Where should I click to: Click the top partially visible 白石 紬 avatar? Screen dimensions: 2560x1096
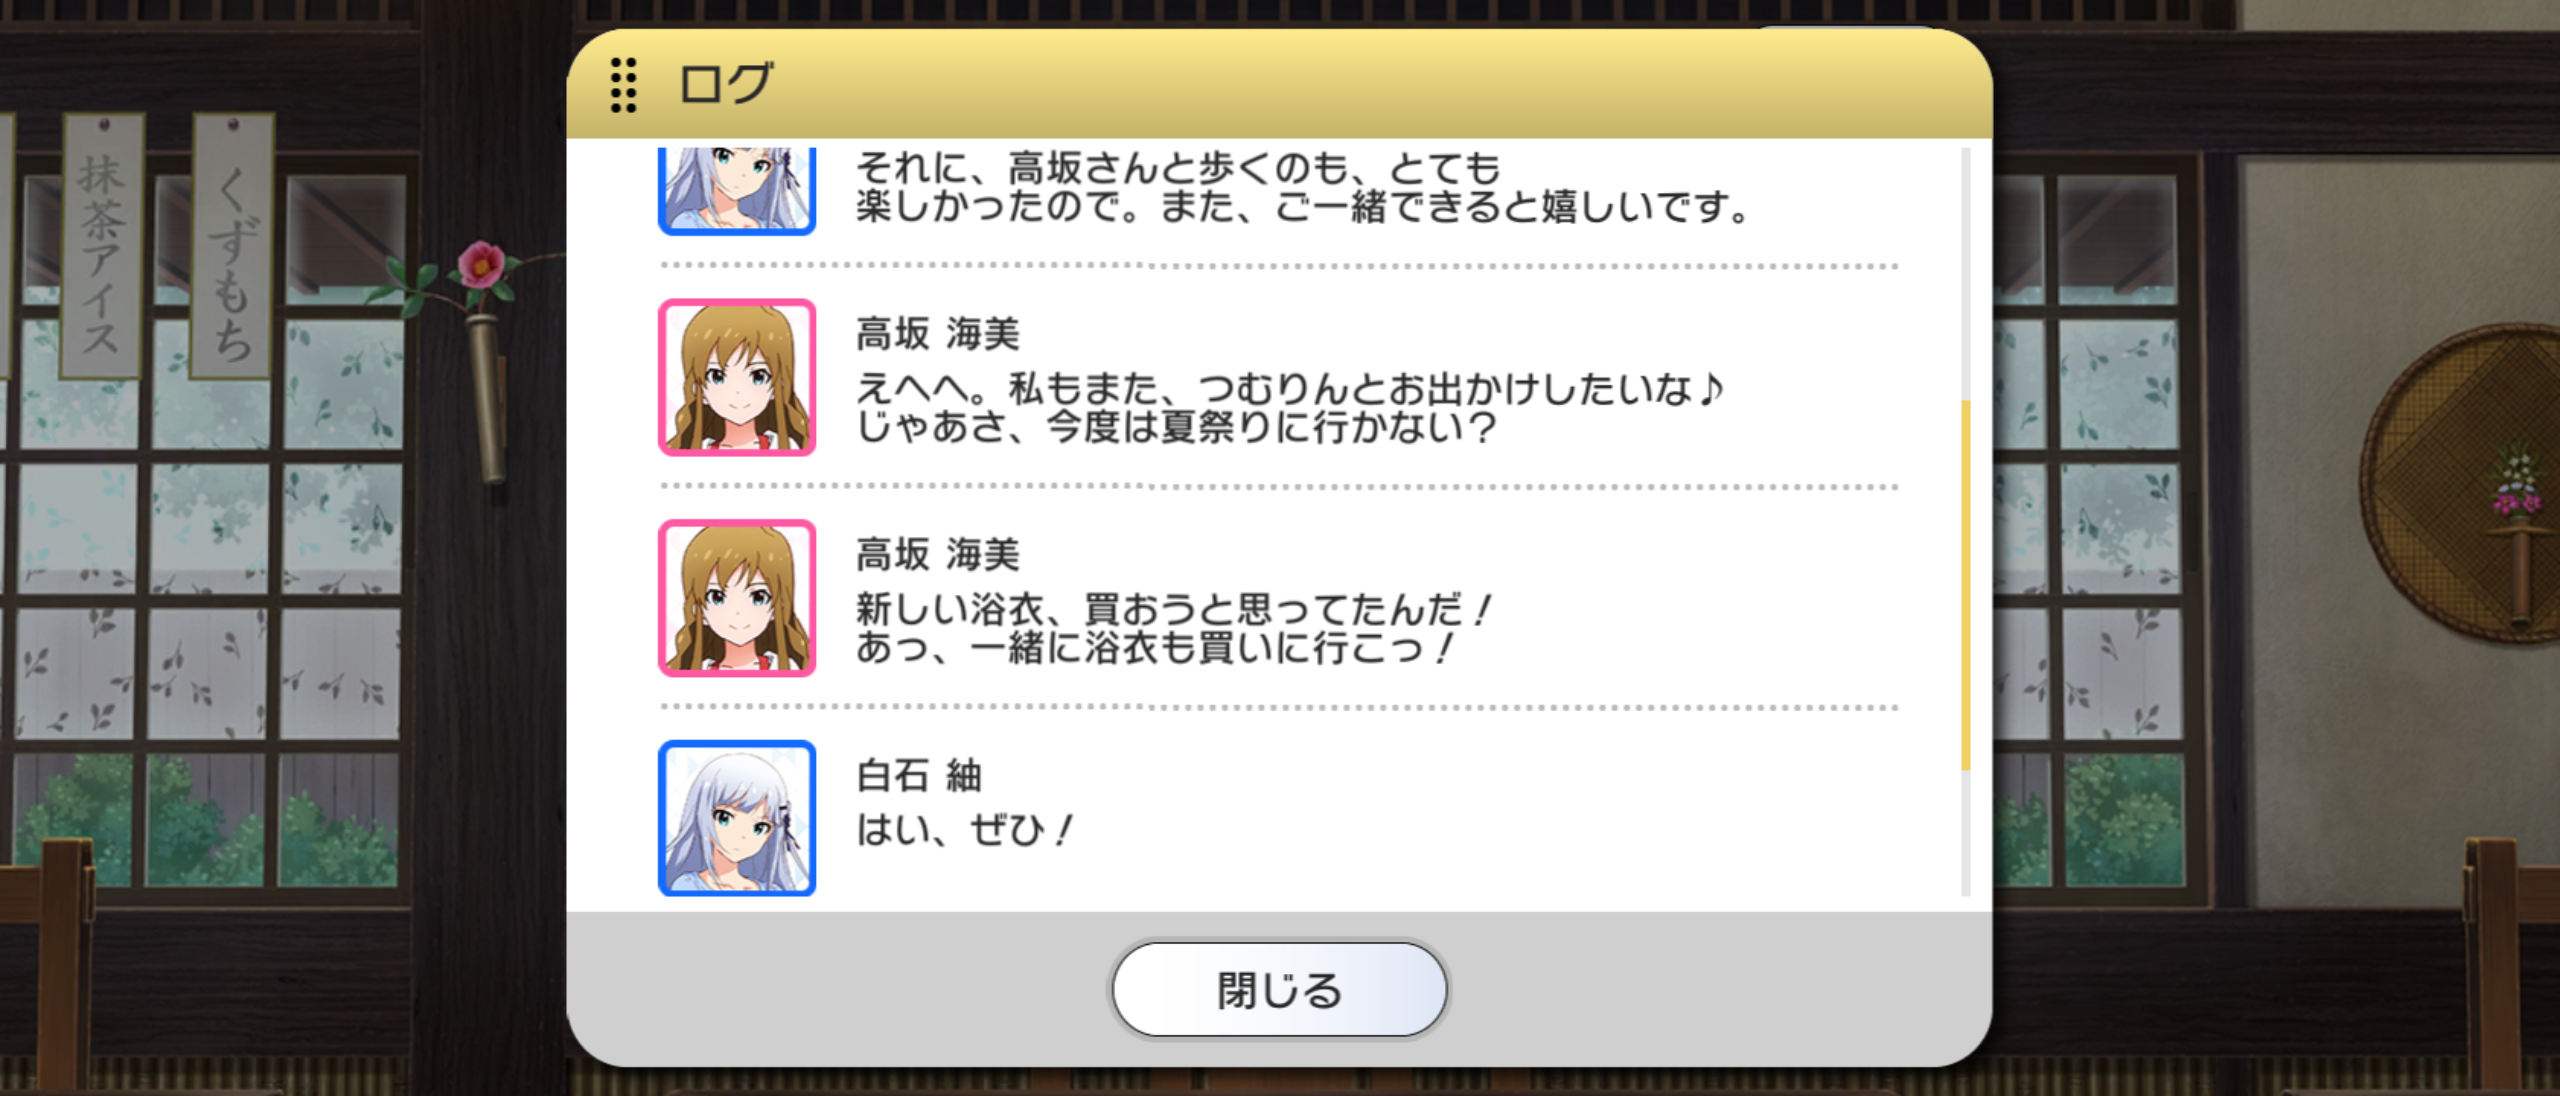click(x=737, y=190)
